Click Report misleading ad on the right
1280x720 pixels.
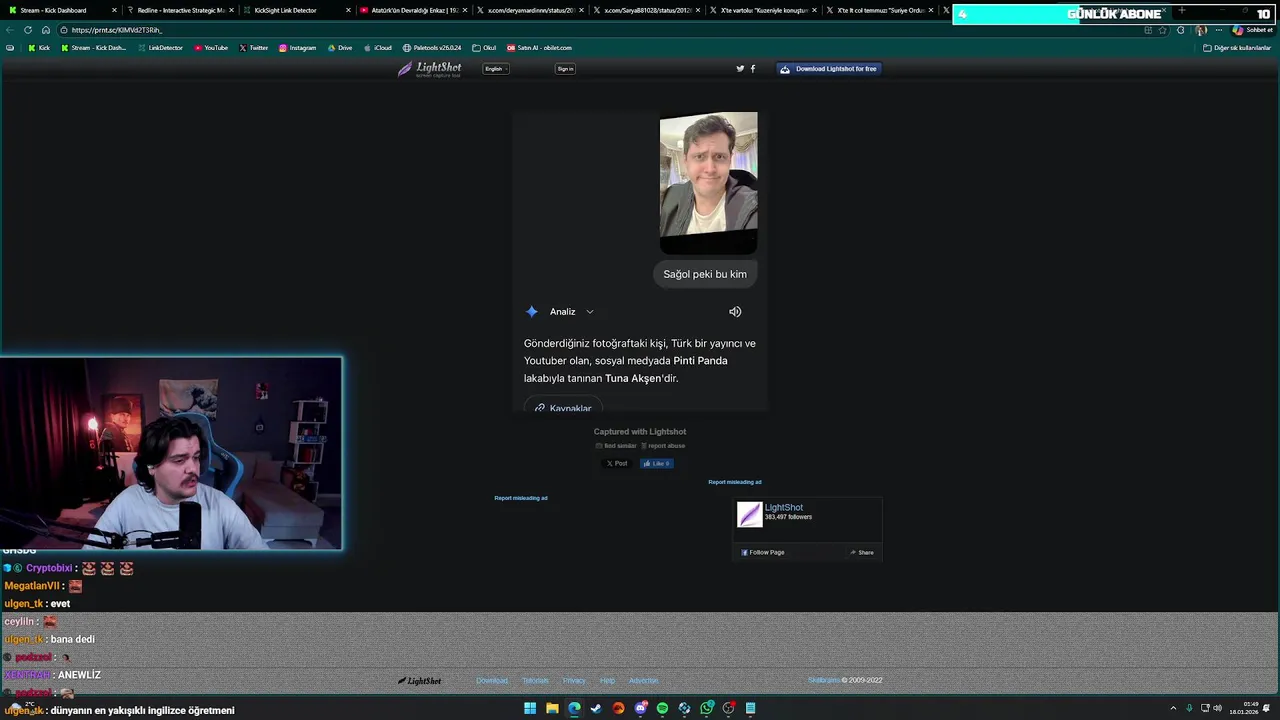pyautogui.click(x=735, y=482)
